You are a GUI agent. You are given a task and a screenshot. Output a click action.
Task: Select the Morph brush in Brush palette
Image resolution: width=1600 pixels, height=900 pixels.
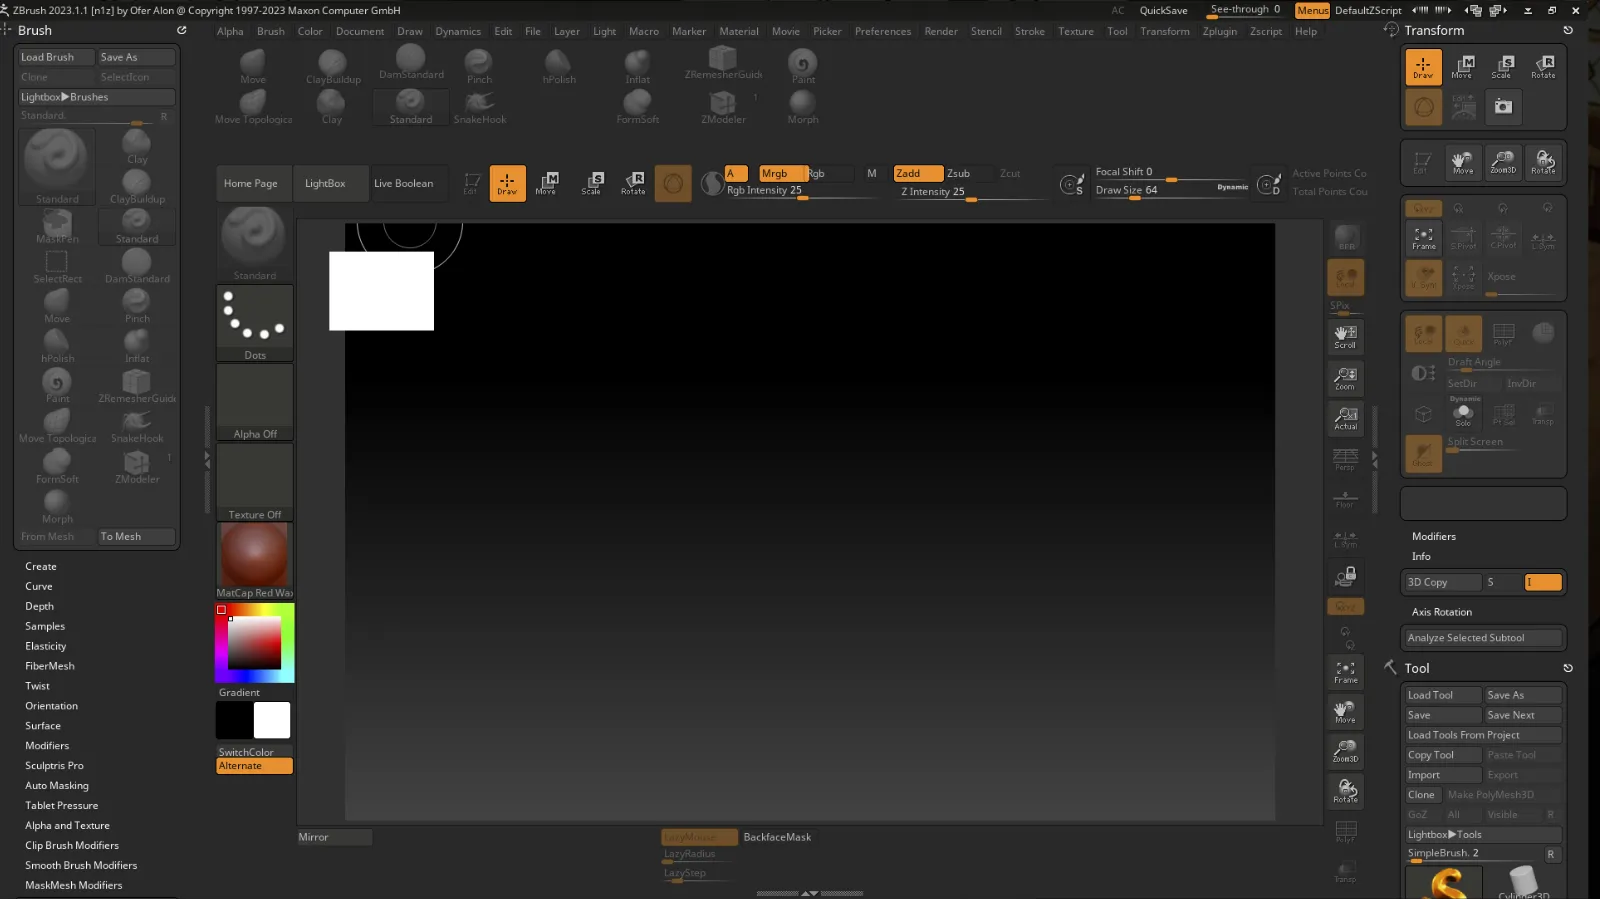pyautogui.click(x=57, y=506)
